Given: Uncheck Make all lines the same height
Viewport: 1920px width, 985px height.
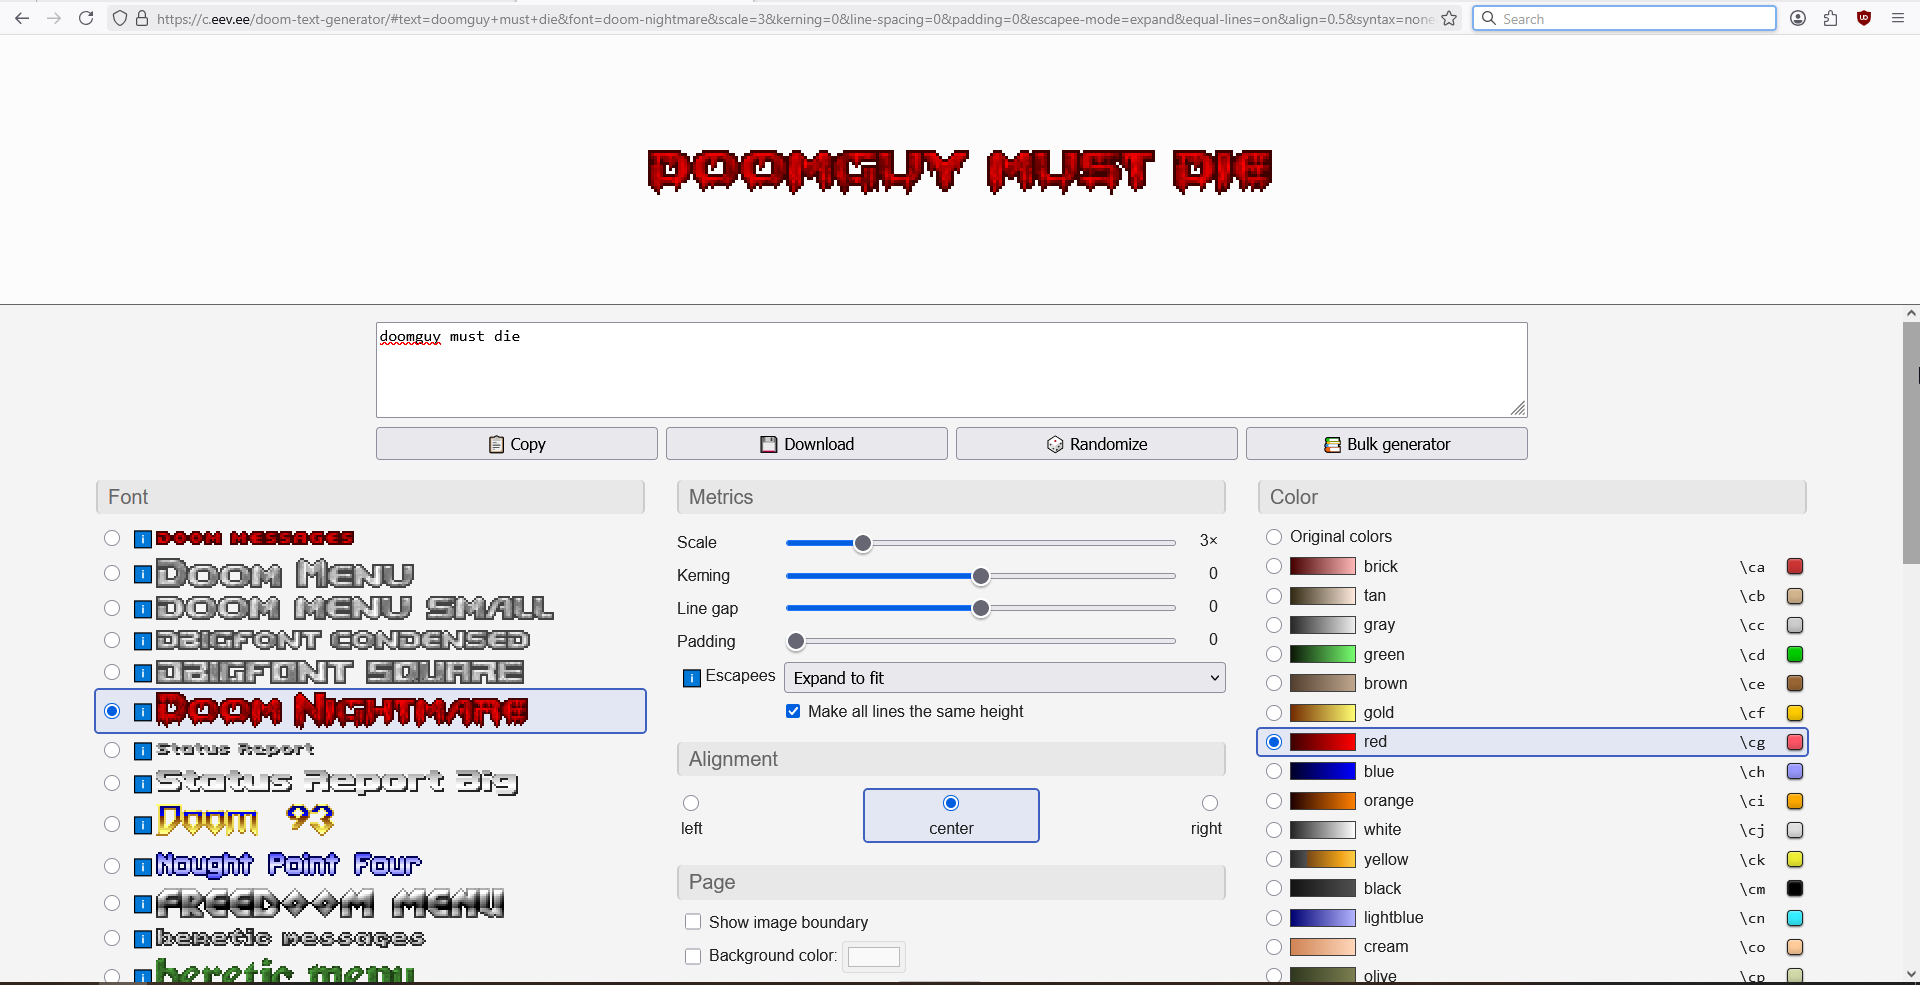Looking at the screenshot, I should coord(793,711).
